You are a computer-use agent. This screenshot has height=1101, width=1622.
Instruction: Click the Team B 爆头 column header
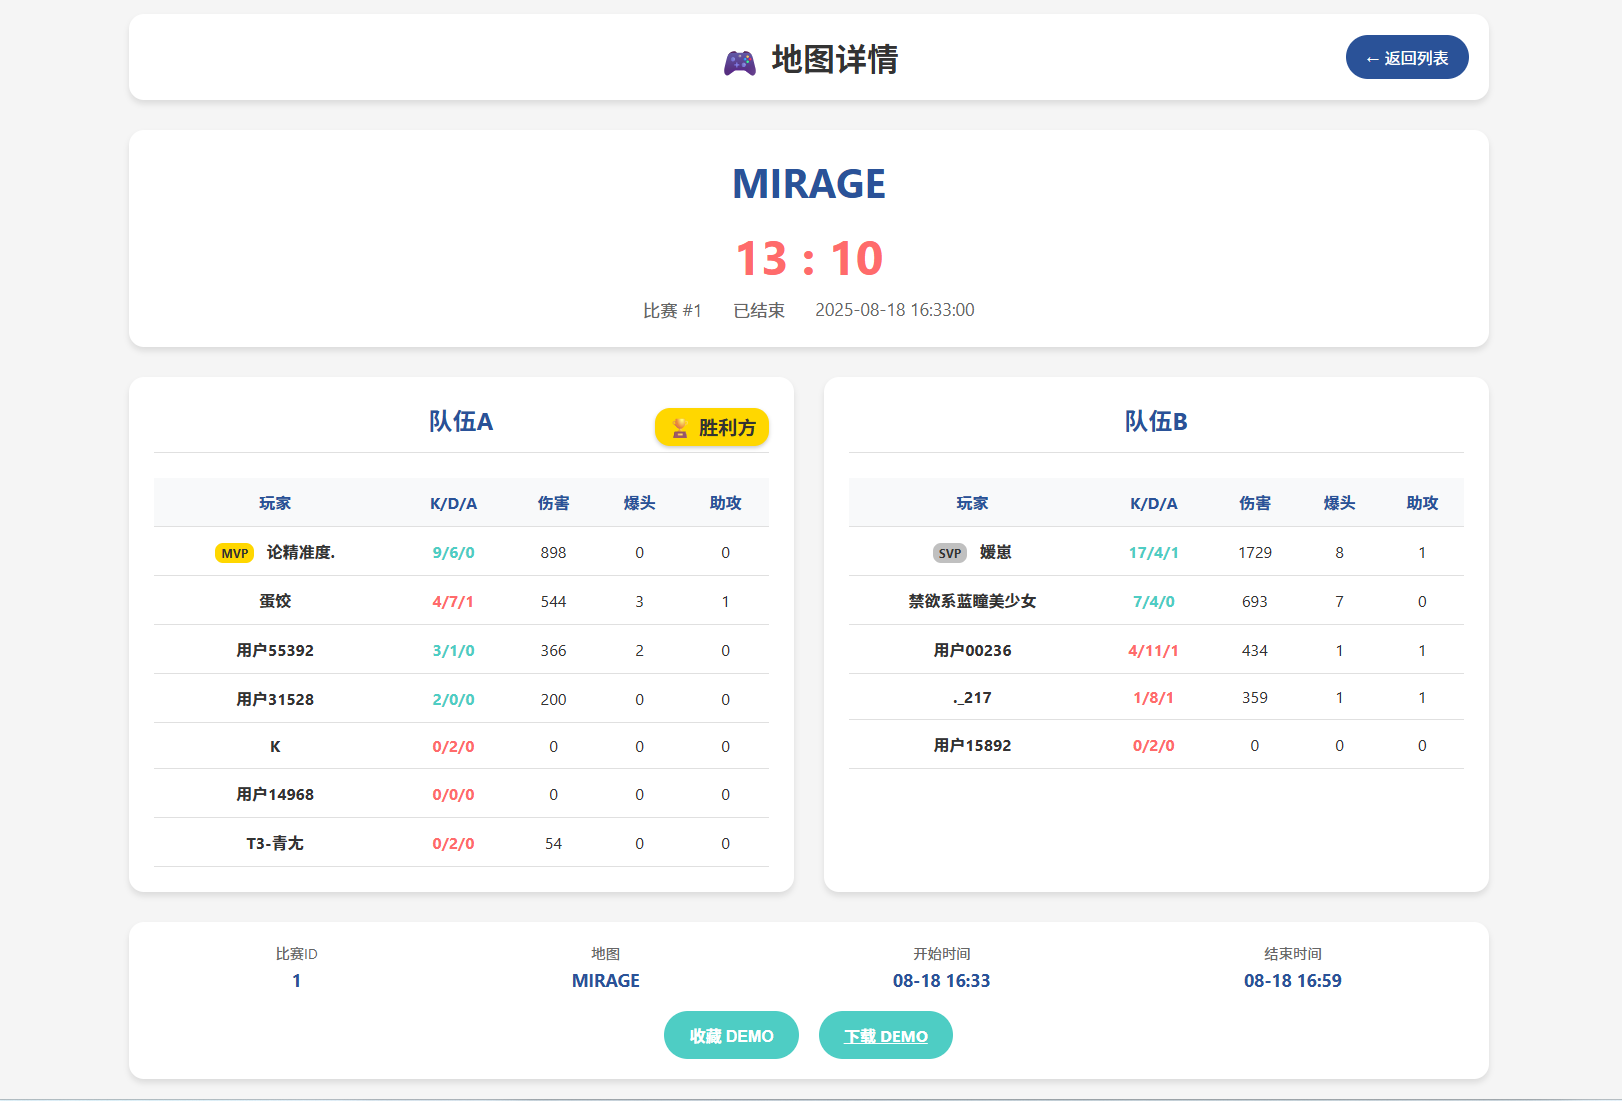click(1339, 503)
